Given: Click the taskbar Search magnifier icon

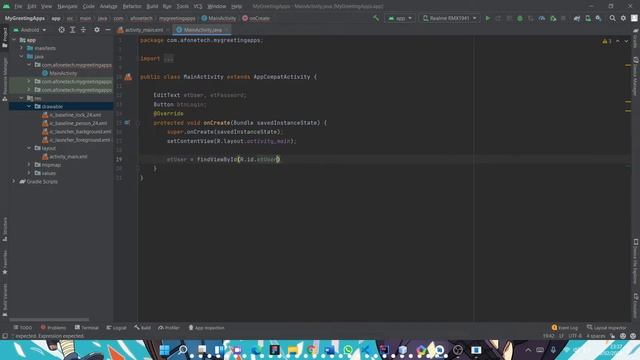Looking at the screenshot, I should [x=183, y=350].
